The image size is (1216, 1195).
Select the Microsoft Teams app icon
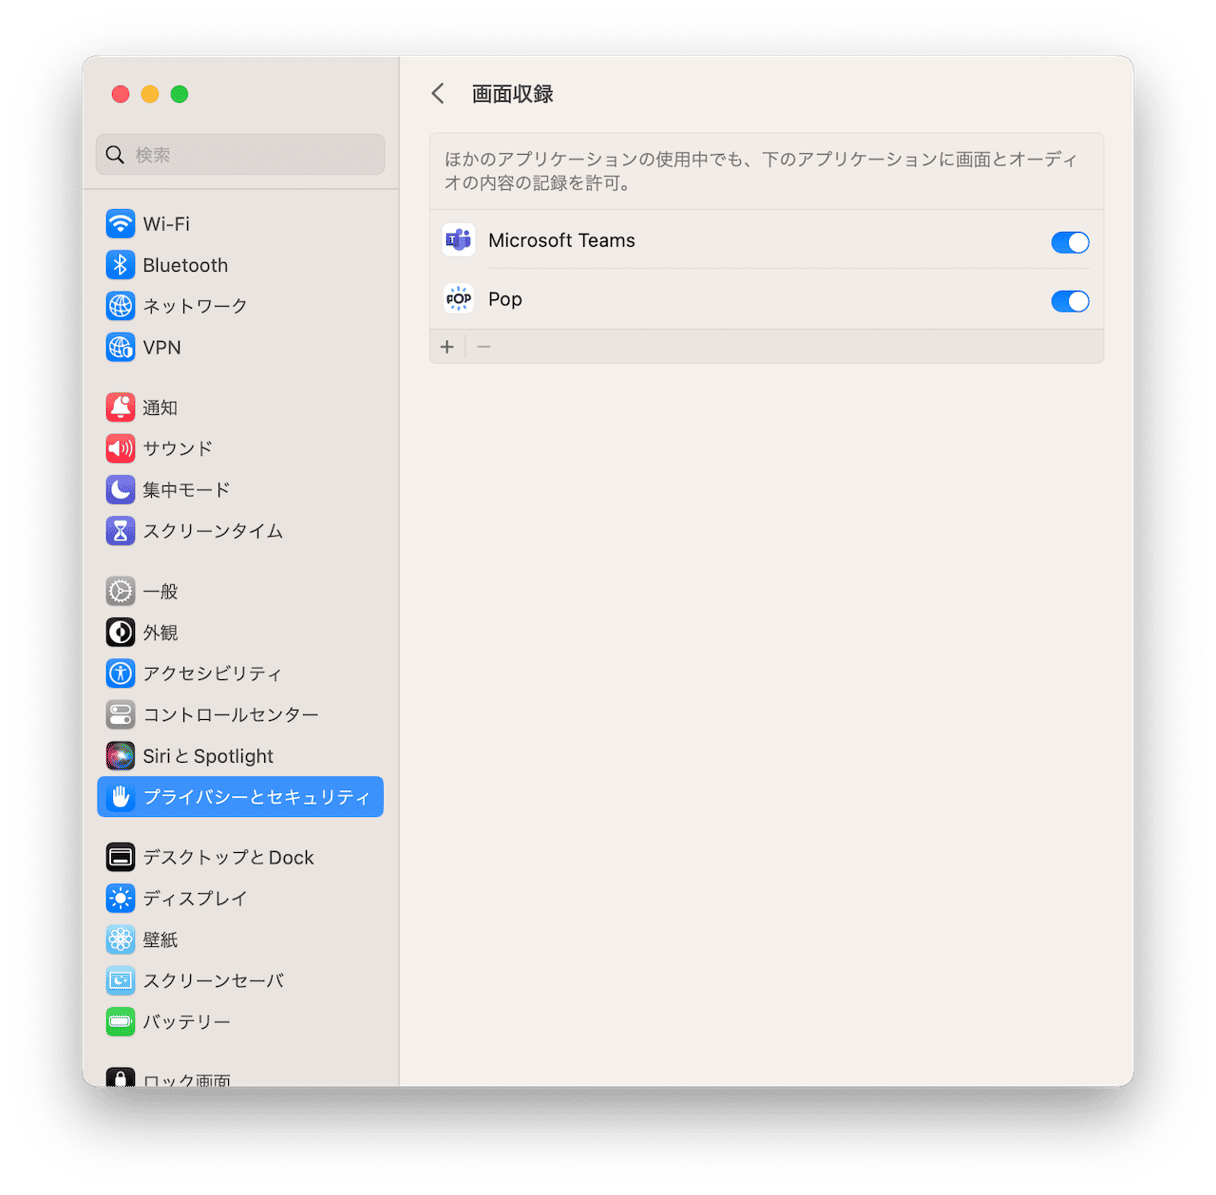click(x=458, y=240)
